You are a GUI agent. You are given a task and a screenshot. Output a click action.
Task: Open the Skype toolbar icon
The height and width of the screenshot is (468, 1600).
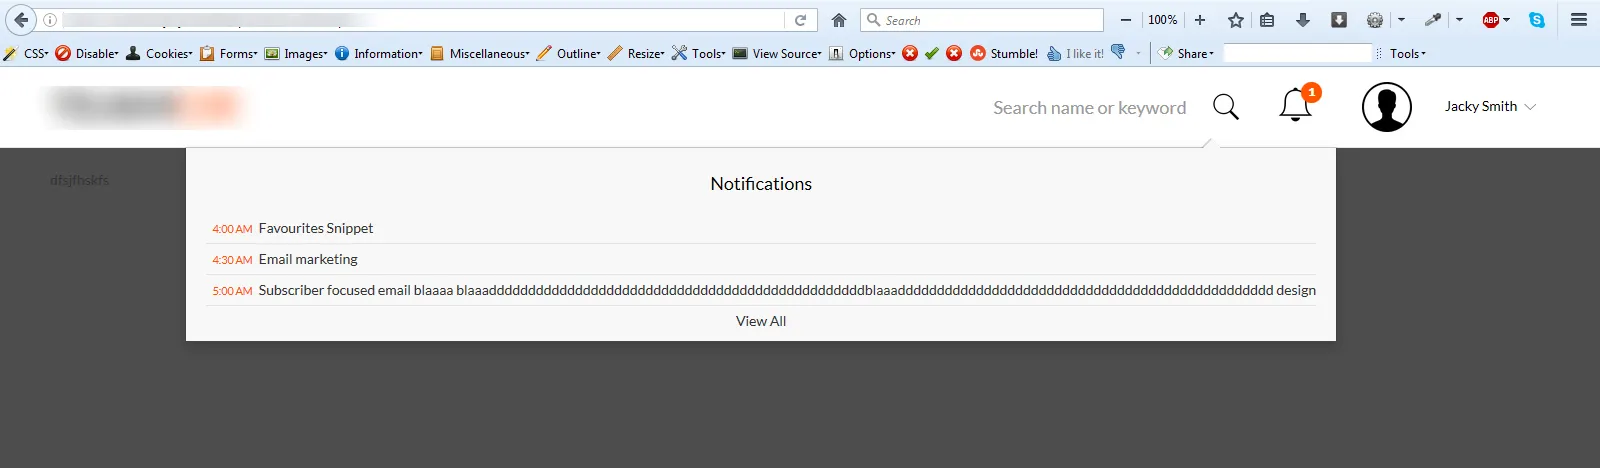click(x=1537, y=20)
